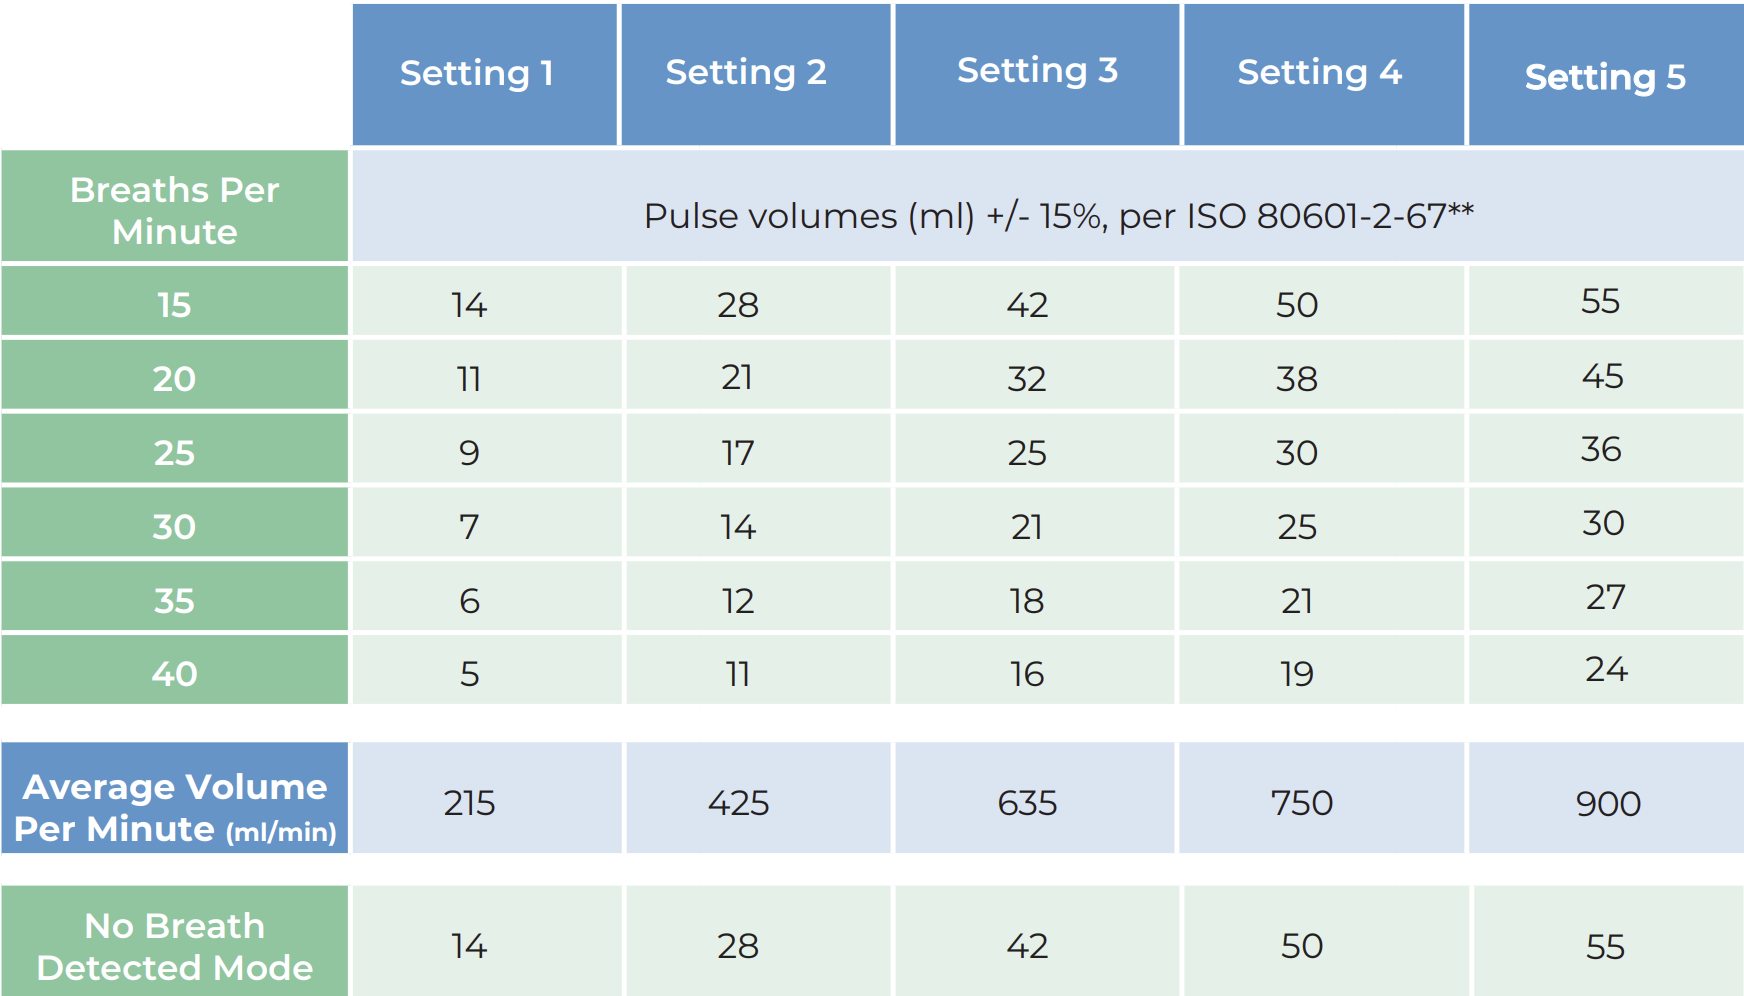
Task: Select the No Breath Detected Mode label
Action: pos(175,946)
